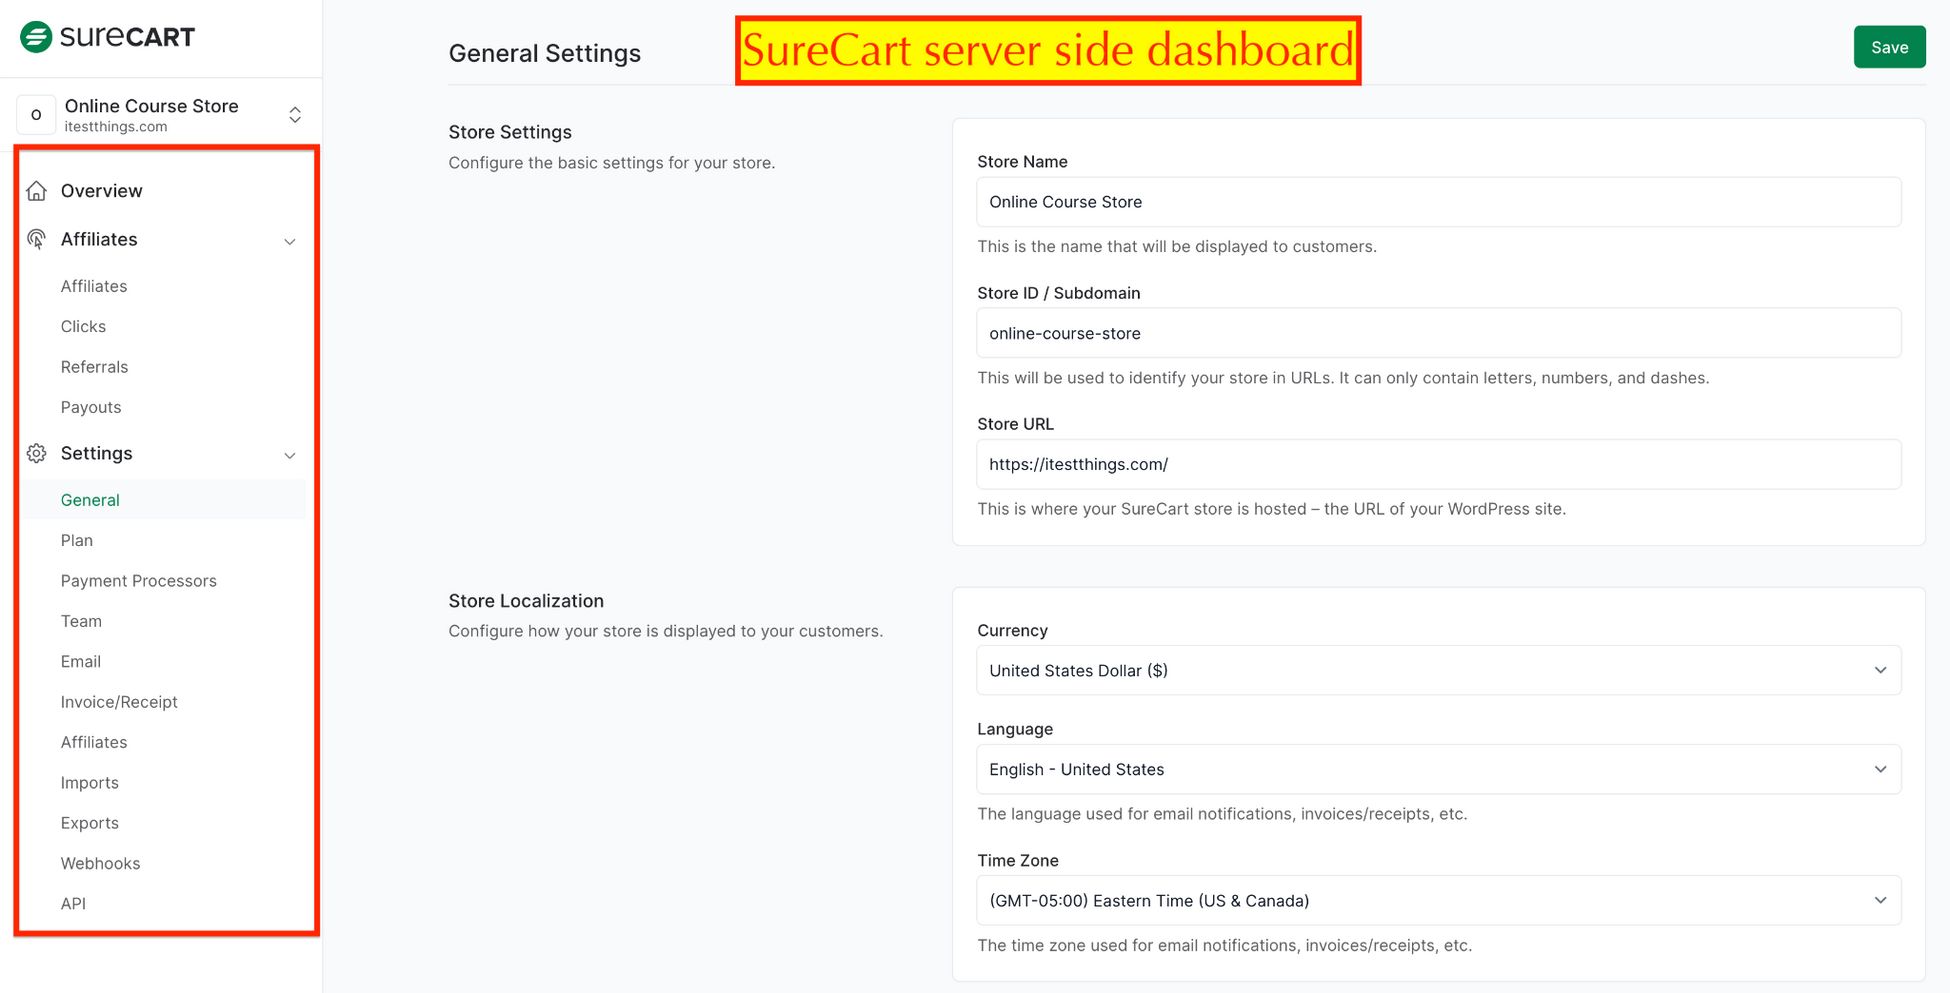Viewport: 1950px width, 993px height.
Task: Open the Payouts page
Action: click(x=91, y=407)
